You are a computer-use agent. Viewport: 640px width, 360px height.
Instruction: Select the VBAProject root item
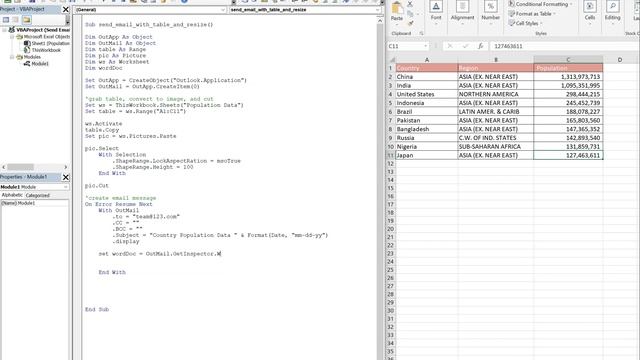point(39,30)
